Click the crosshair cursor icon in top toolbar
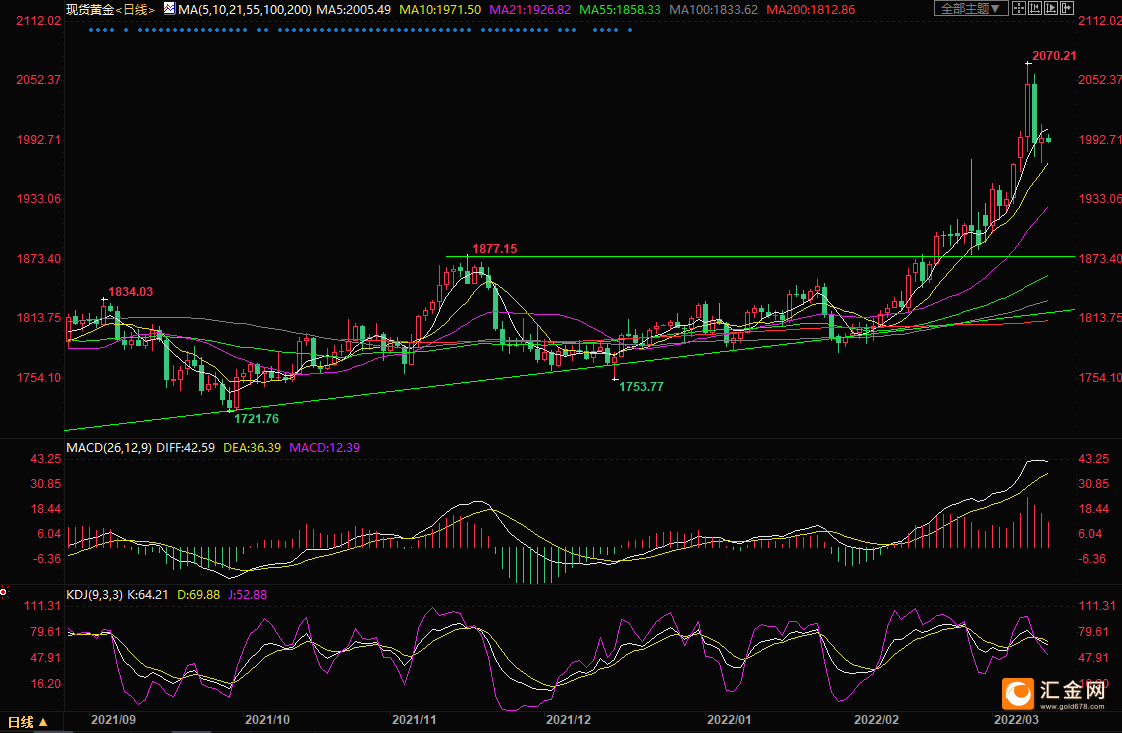The height and width of the screenshot is (733, 1122). click(x=1019, y=8)
